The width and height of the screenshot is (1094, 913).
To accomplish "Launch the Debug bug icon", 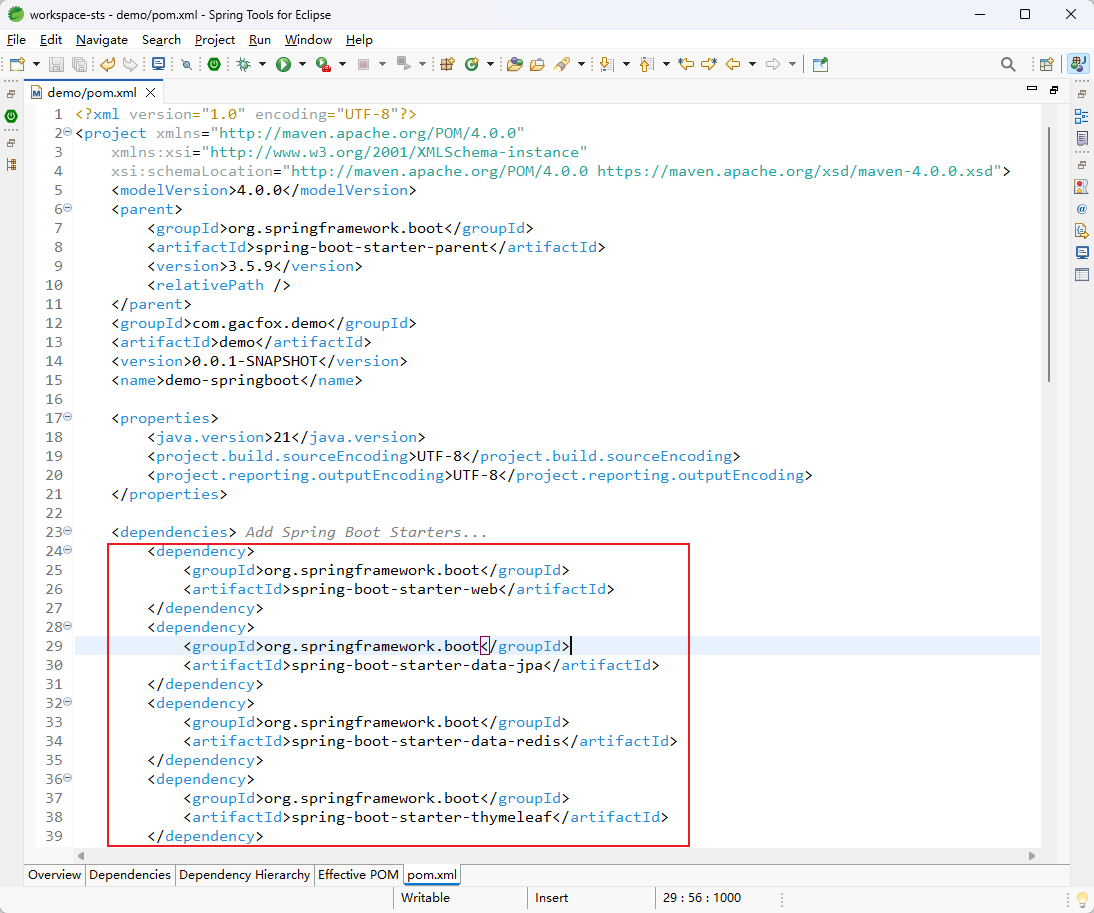I will (x=243, y=64).
